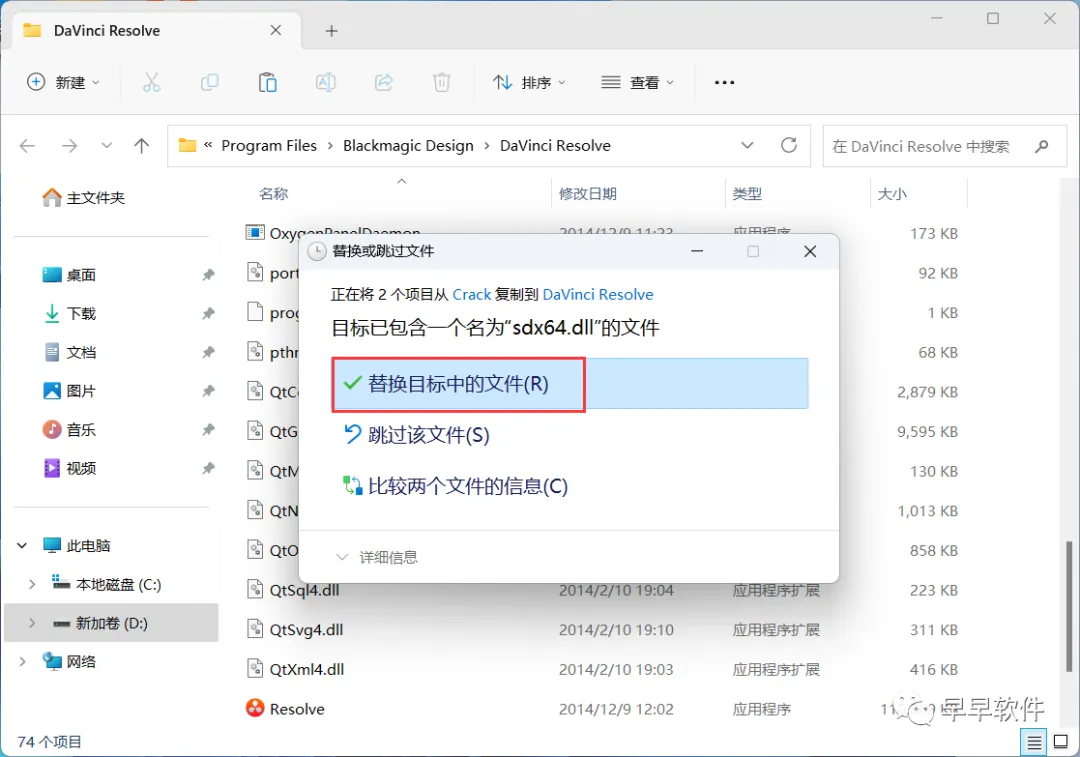
Task: Sort by the 修改日期 column header
Action: [x=587, y=194]
